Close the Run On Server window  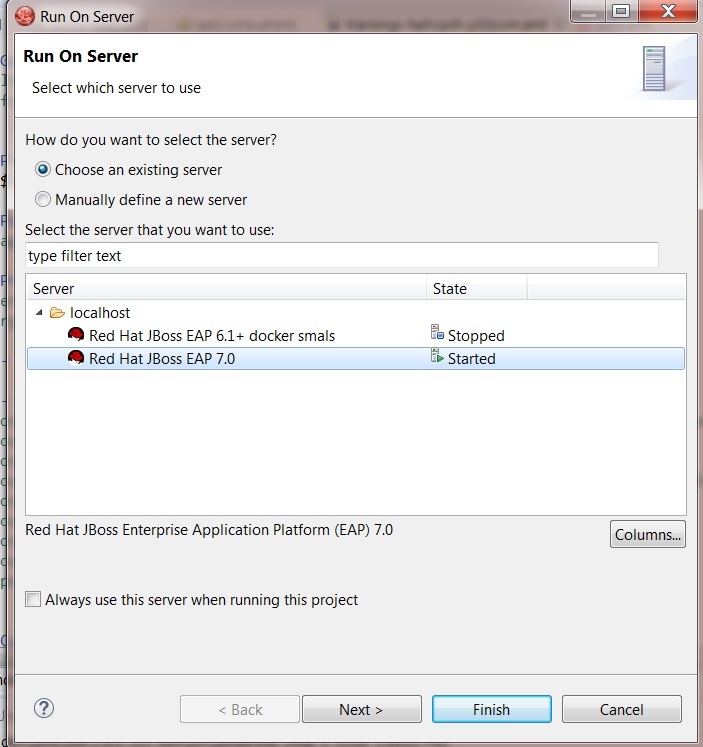pyautogui.click(x=668, y=10)
